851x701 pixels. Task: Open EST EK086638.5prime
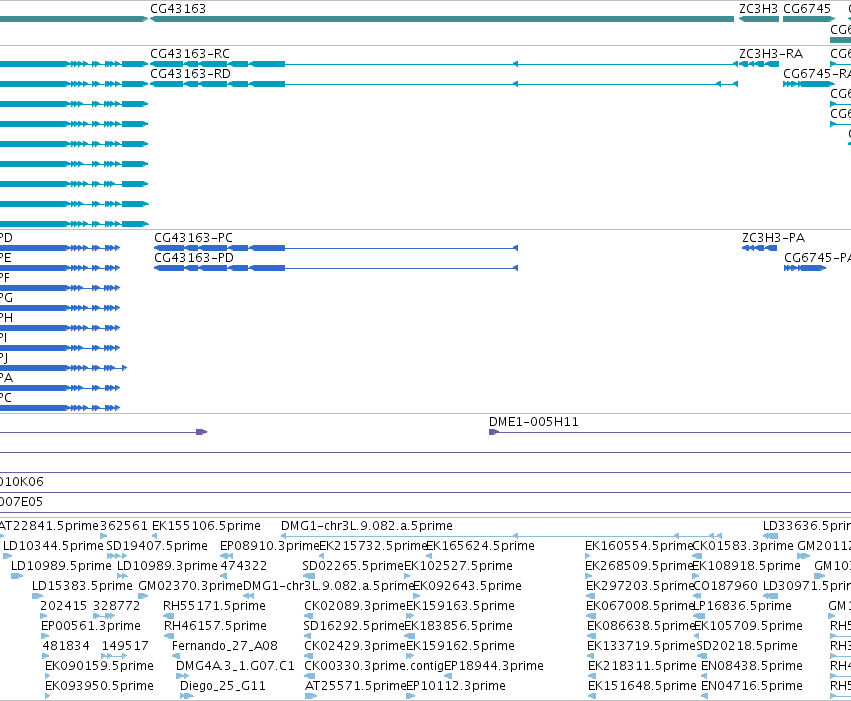[x=642, y=626]
